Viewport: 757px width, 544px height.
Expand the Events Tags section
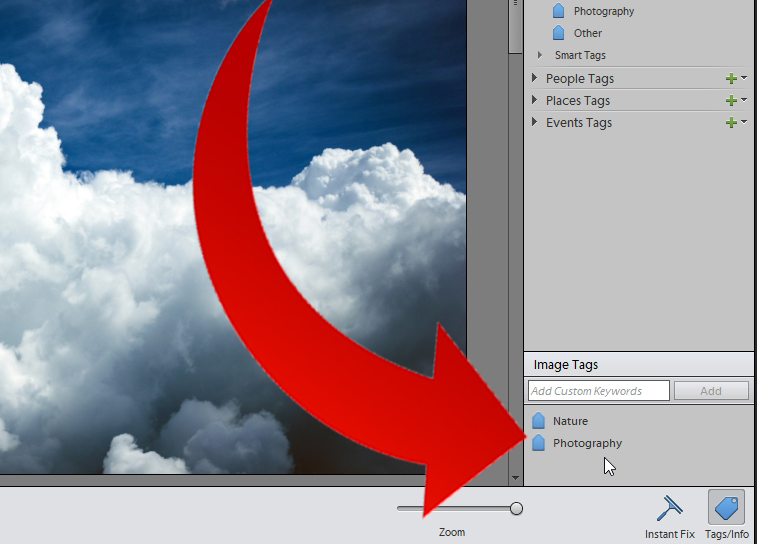[534, 122]
